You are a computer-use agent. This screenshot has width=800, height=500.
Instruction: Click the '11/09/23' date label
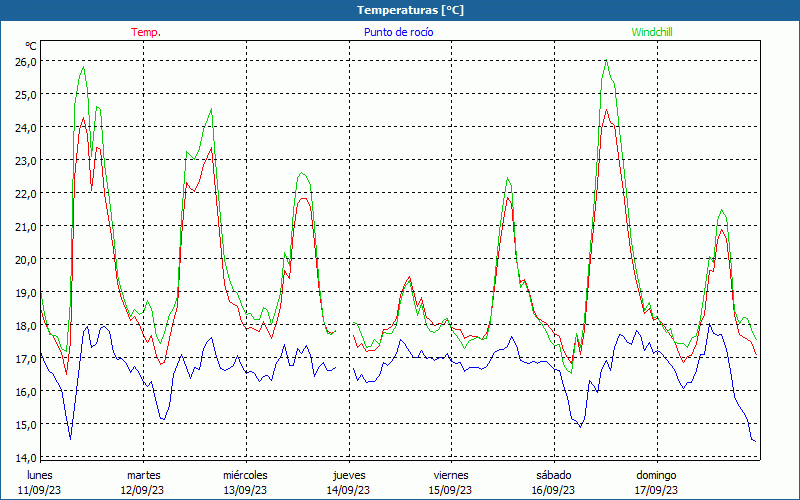pyautogui.click(x=40, y=490)
